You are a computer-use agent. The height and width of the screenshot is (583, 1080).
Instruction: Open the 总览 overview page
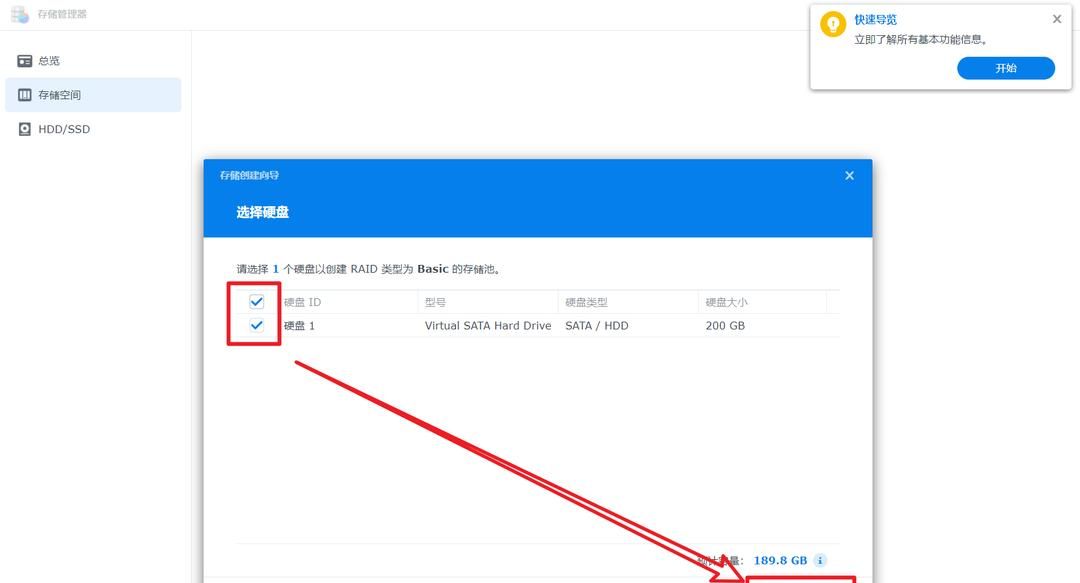point(48,61)
